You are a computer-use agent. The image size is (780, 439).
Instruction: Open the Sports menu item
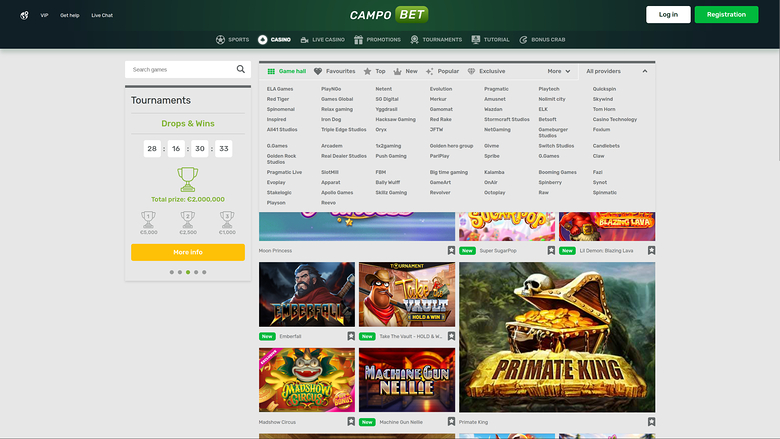click(232, 40)
